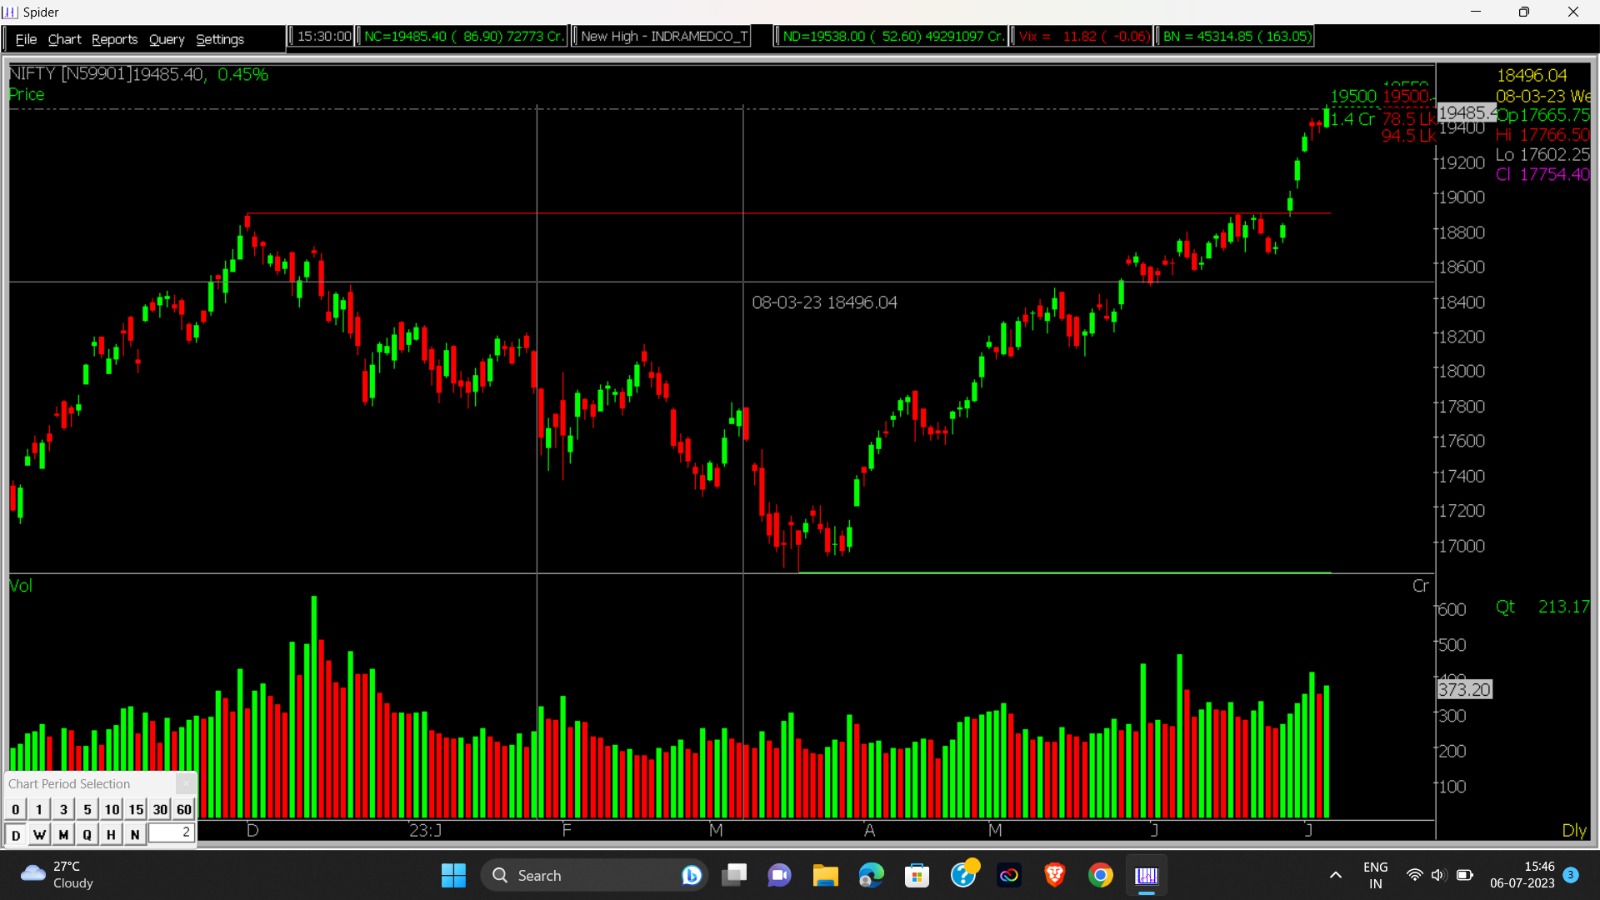
Task: Open Google Chrome from the taskbar
Action: coord(1099,875)
